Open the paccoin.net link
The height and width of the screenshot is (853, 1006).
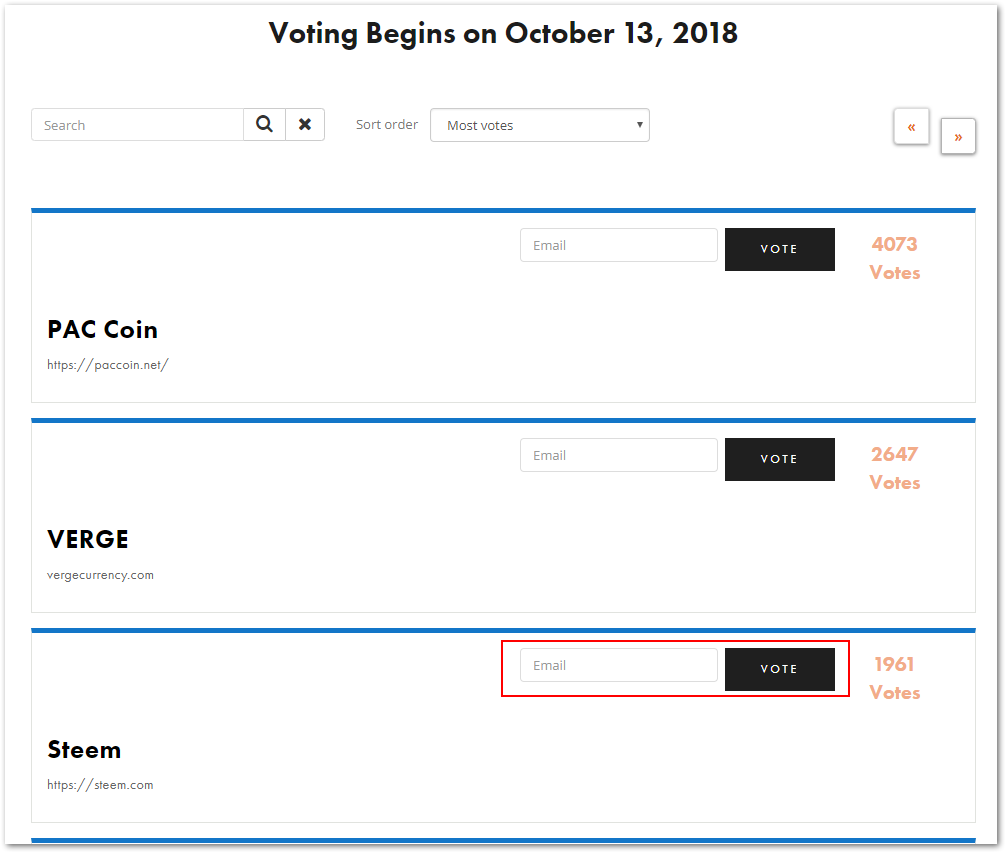[108, 365]
